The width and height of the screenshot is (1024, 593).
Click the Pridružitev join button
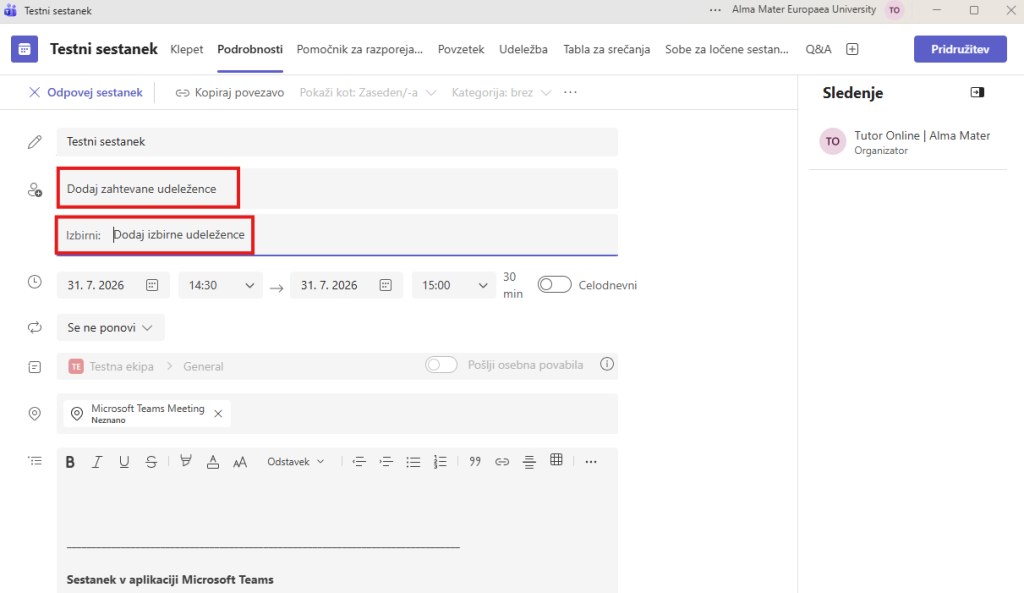coord(960,49)
